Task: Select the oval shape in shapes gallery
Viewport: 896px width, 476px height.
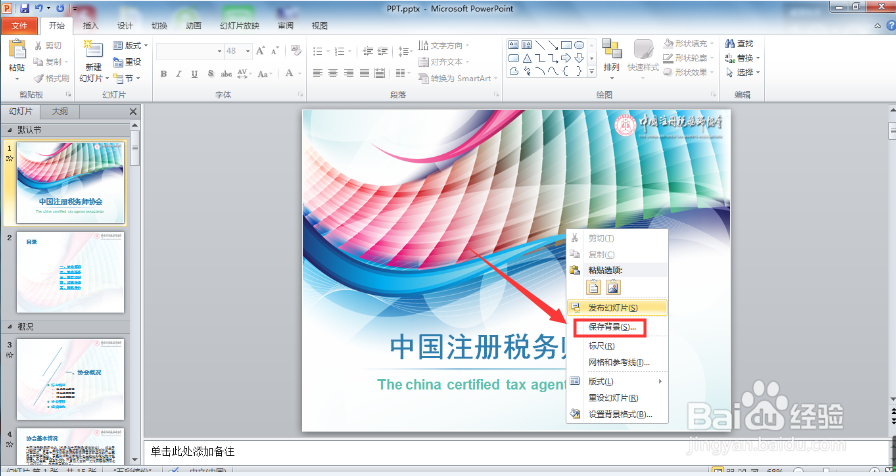Action: [579, 45]
